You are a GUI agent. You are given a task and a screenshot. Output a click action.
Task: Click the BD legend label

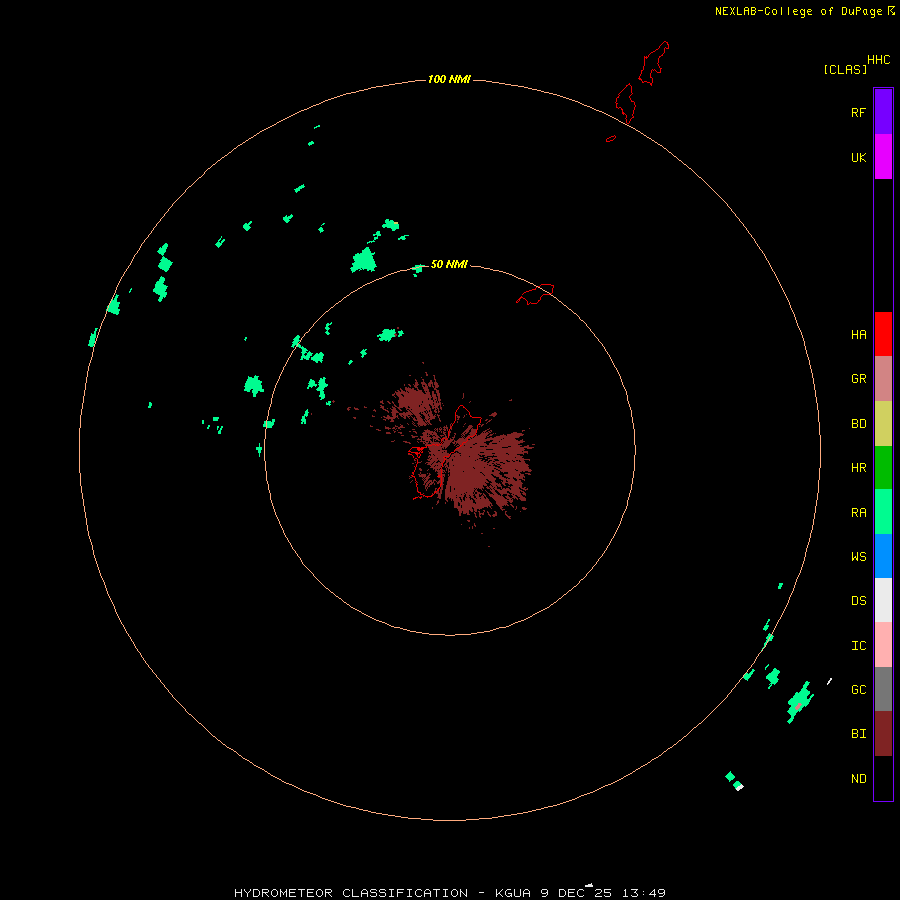[858, 424]
